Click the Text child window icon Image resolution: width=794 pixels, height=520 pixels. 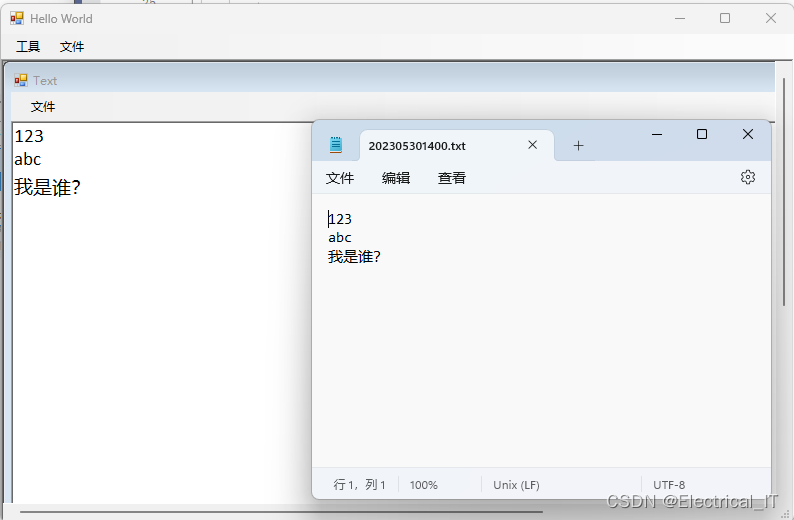[x=21, y=81]
